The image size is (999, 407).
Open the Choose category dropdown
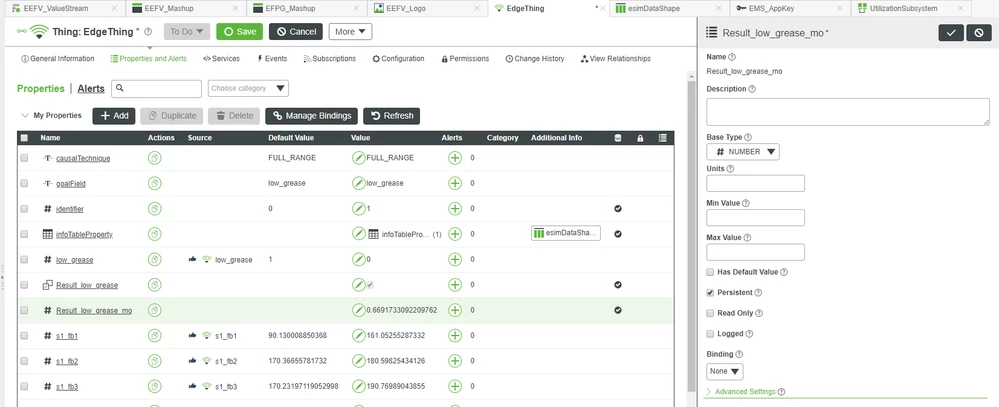[248, 89]
